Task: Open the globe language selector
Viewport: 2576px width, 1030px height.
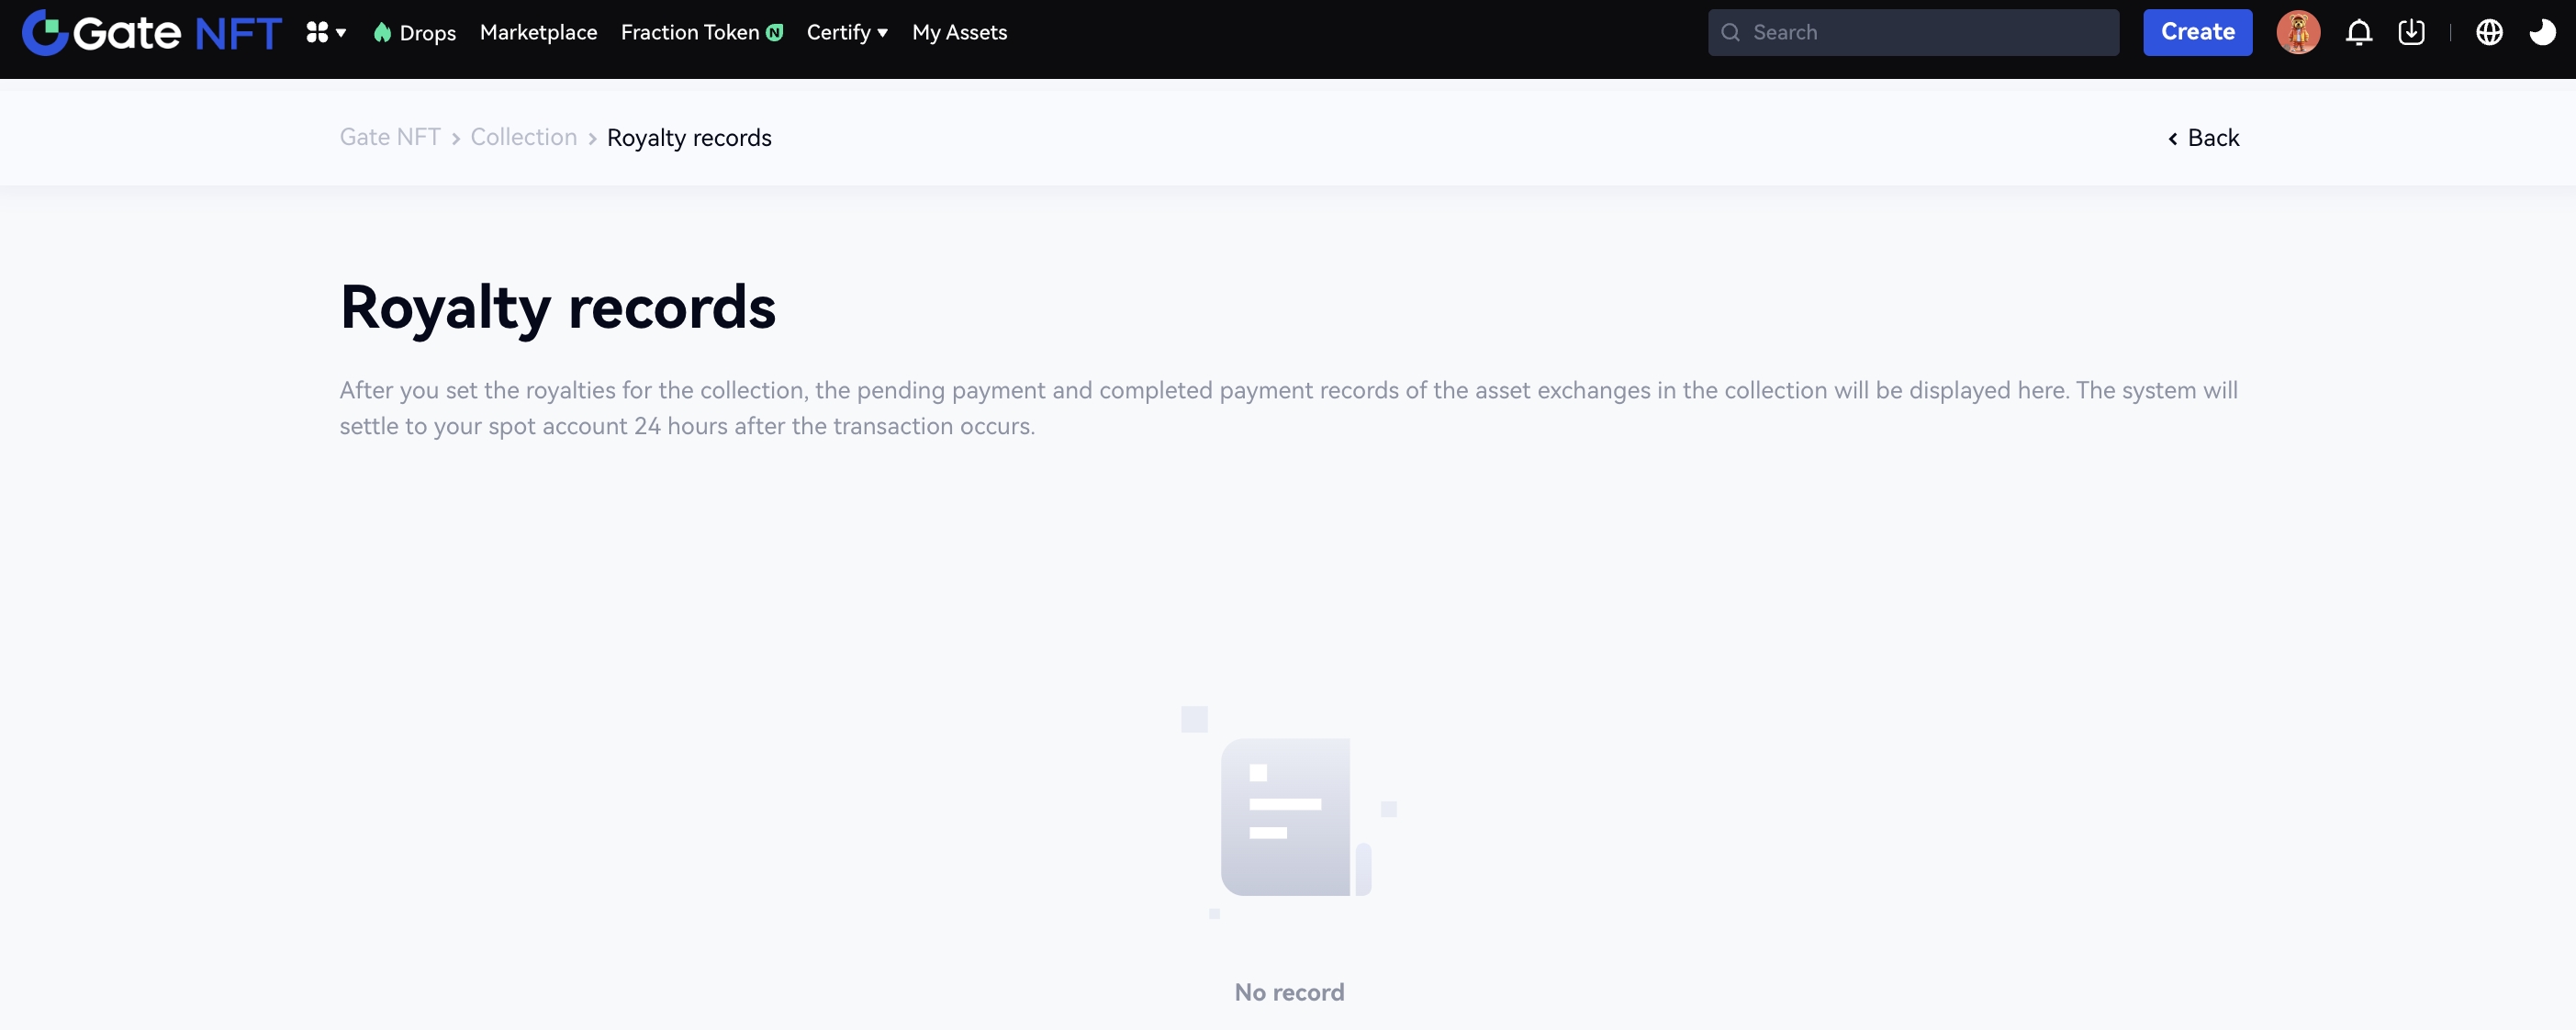Action: 2488,33
